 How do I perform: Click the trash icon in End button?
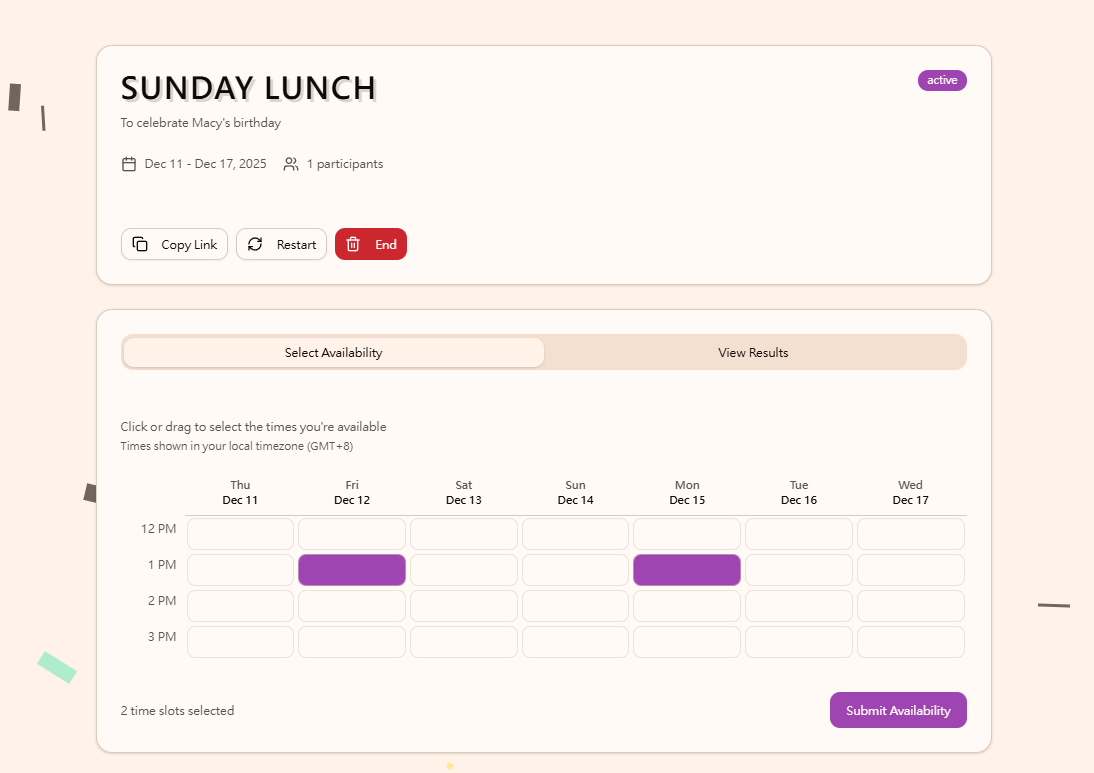pos(352,243)
